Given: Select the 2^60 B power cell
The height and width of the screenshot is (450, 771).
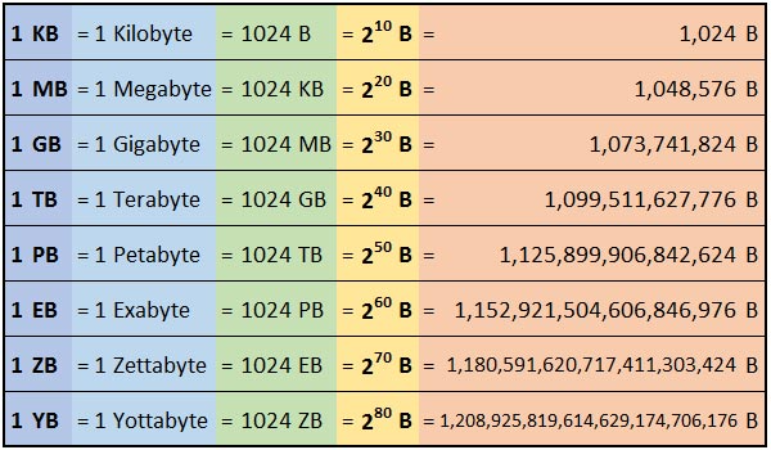Looking at the screenshot, I should pos(378,309).
